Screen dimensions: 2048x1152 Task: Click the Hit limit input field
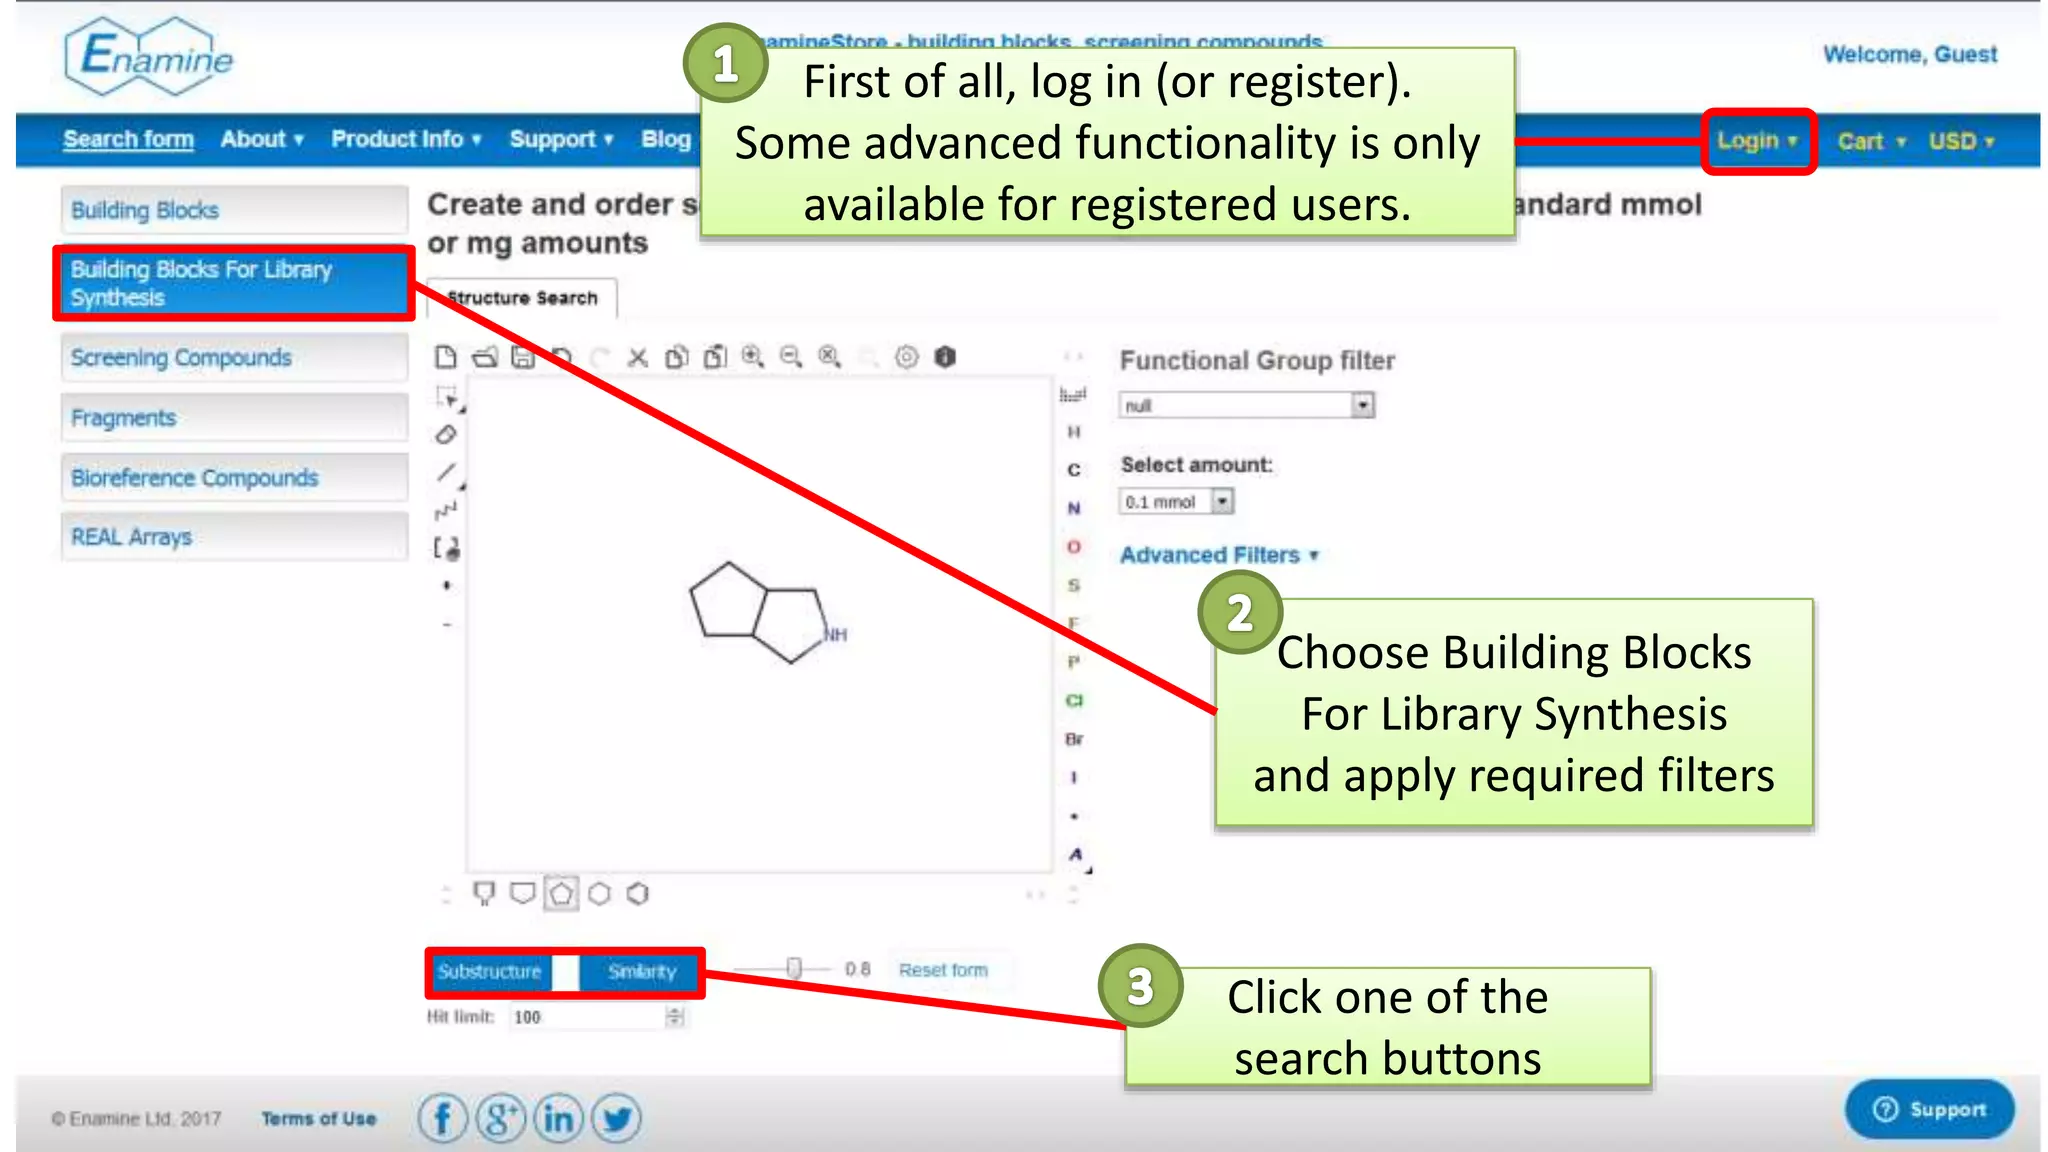pos(585,1017)
